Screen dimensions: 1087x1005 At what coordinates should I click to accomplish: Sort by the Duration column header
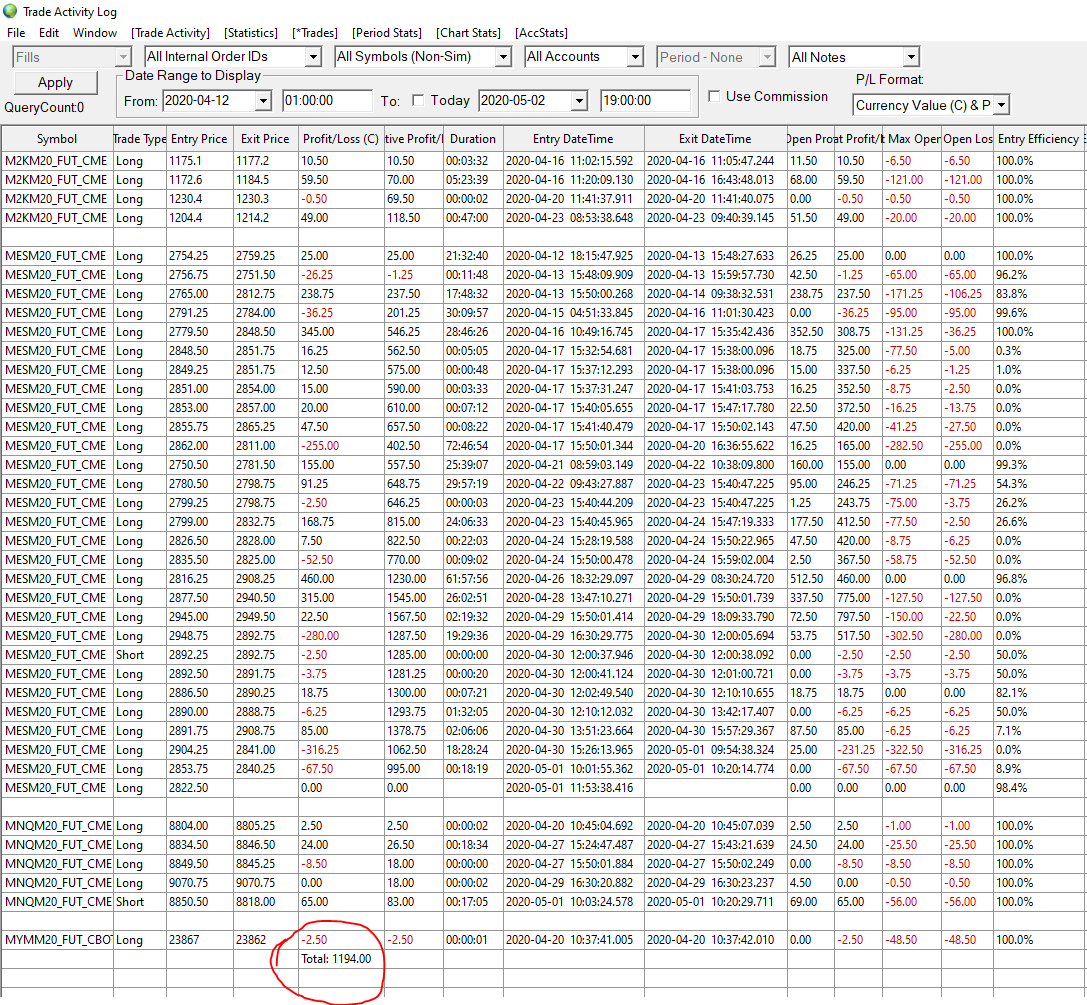[x=473, y=139]
